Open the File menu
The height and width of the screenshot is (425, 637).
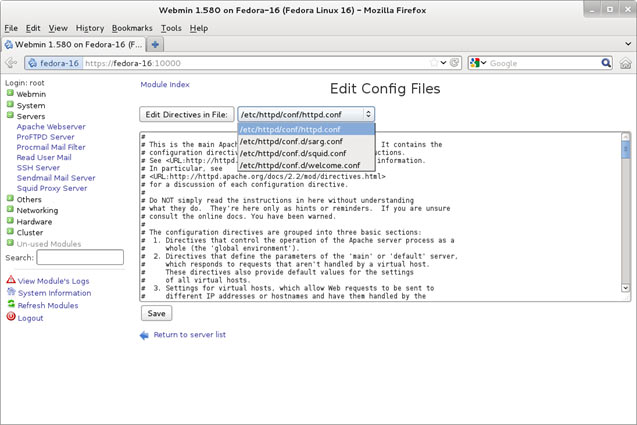[11, 28]
